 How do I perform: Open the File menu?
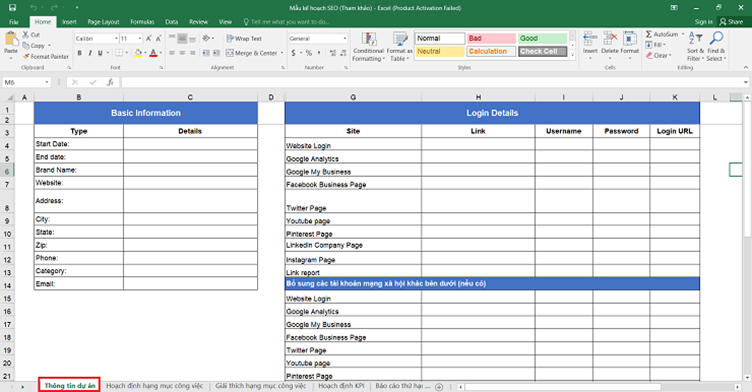14,22
